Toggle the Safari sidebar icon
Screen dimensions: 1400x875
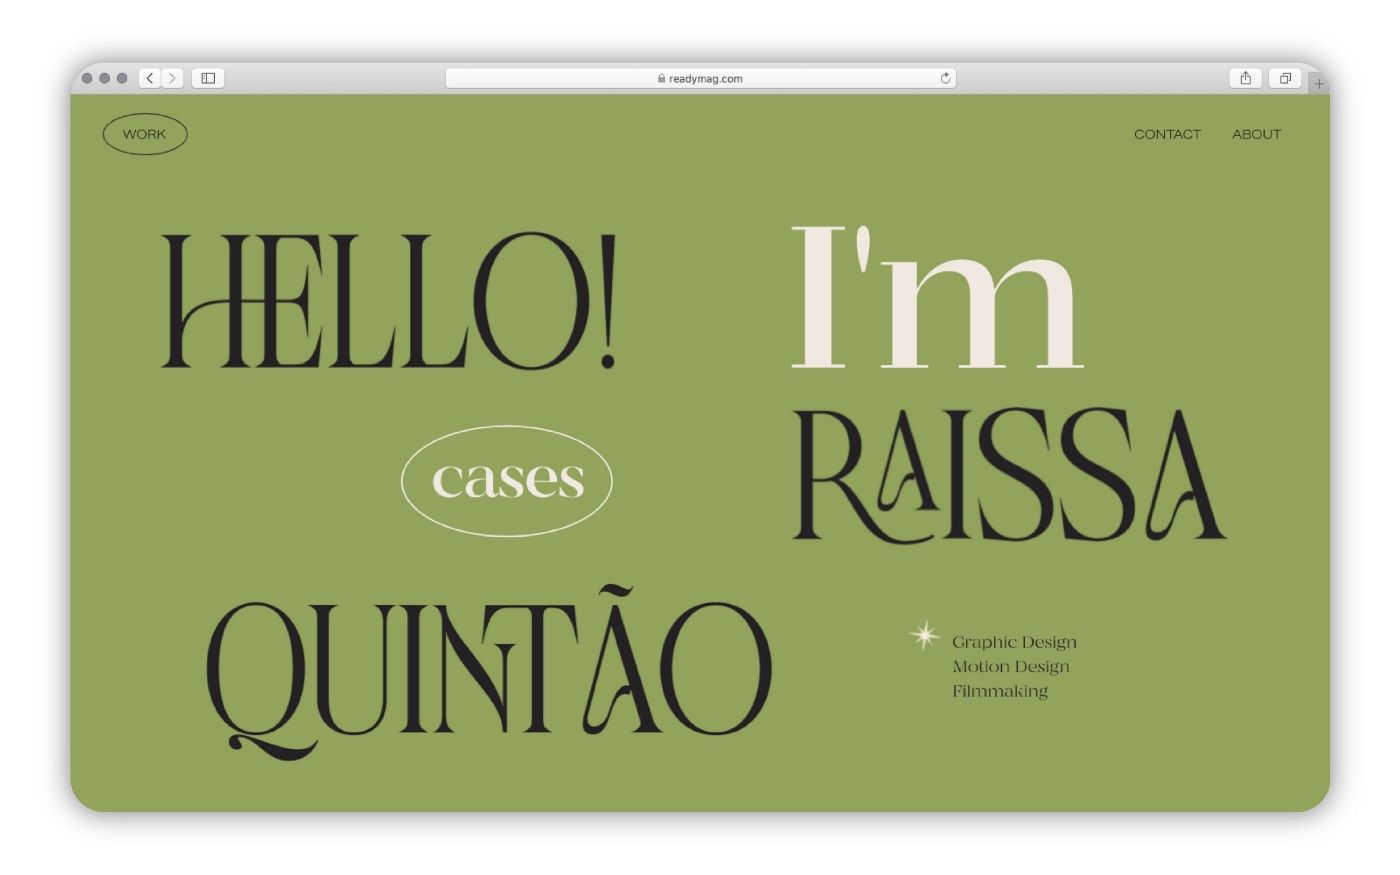(208, 78)
